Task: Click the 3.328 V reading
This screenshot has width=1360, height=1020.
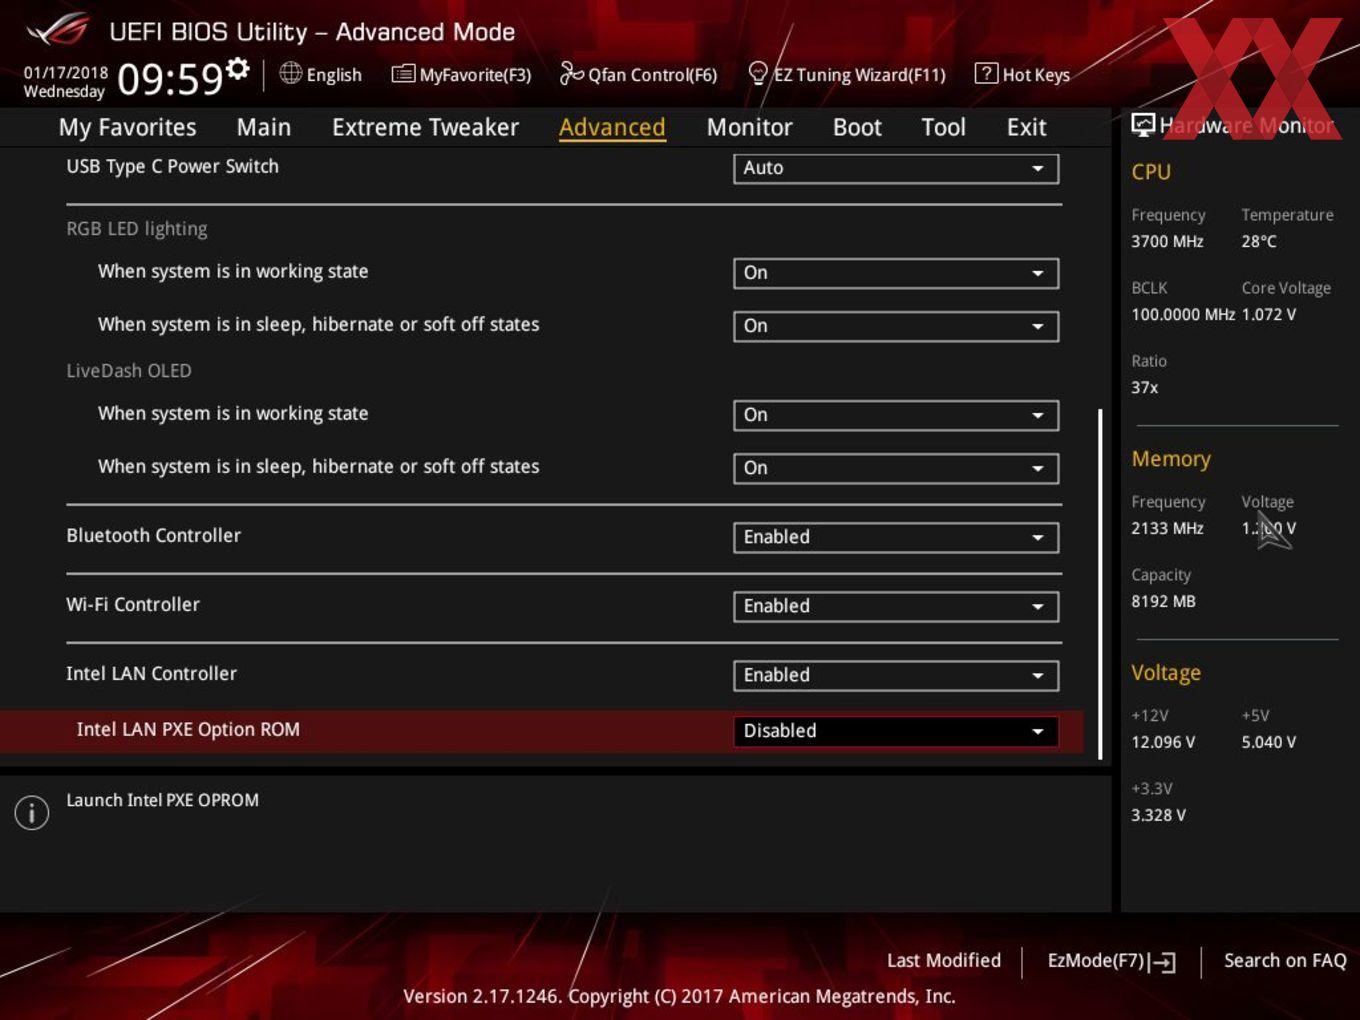Action: click(1158, 815)
